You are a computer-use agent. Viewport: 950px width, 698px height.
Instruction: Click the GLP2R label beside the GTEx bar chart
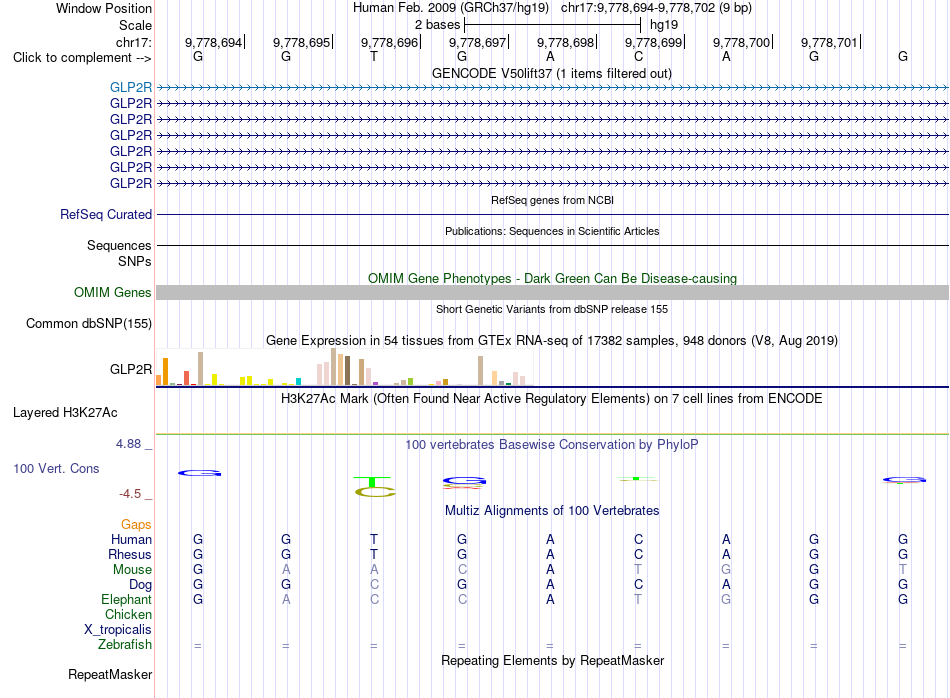point(131,369)
